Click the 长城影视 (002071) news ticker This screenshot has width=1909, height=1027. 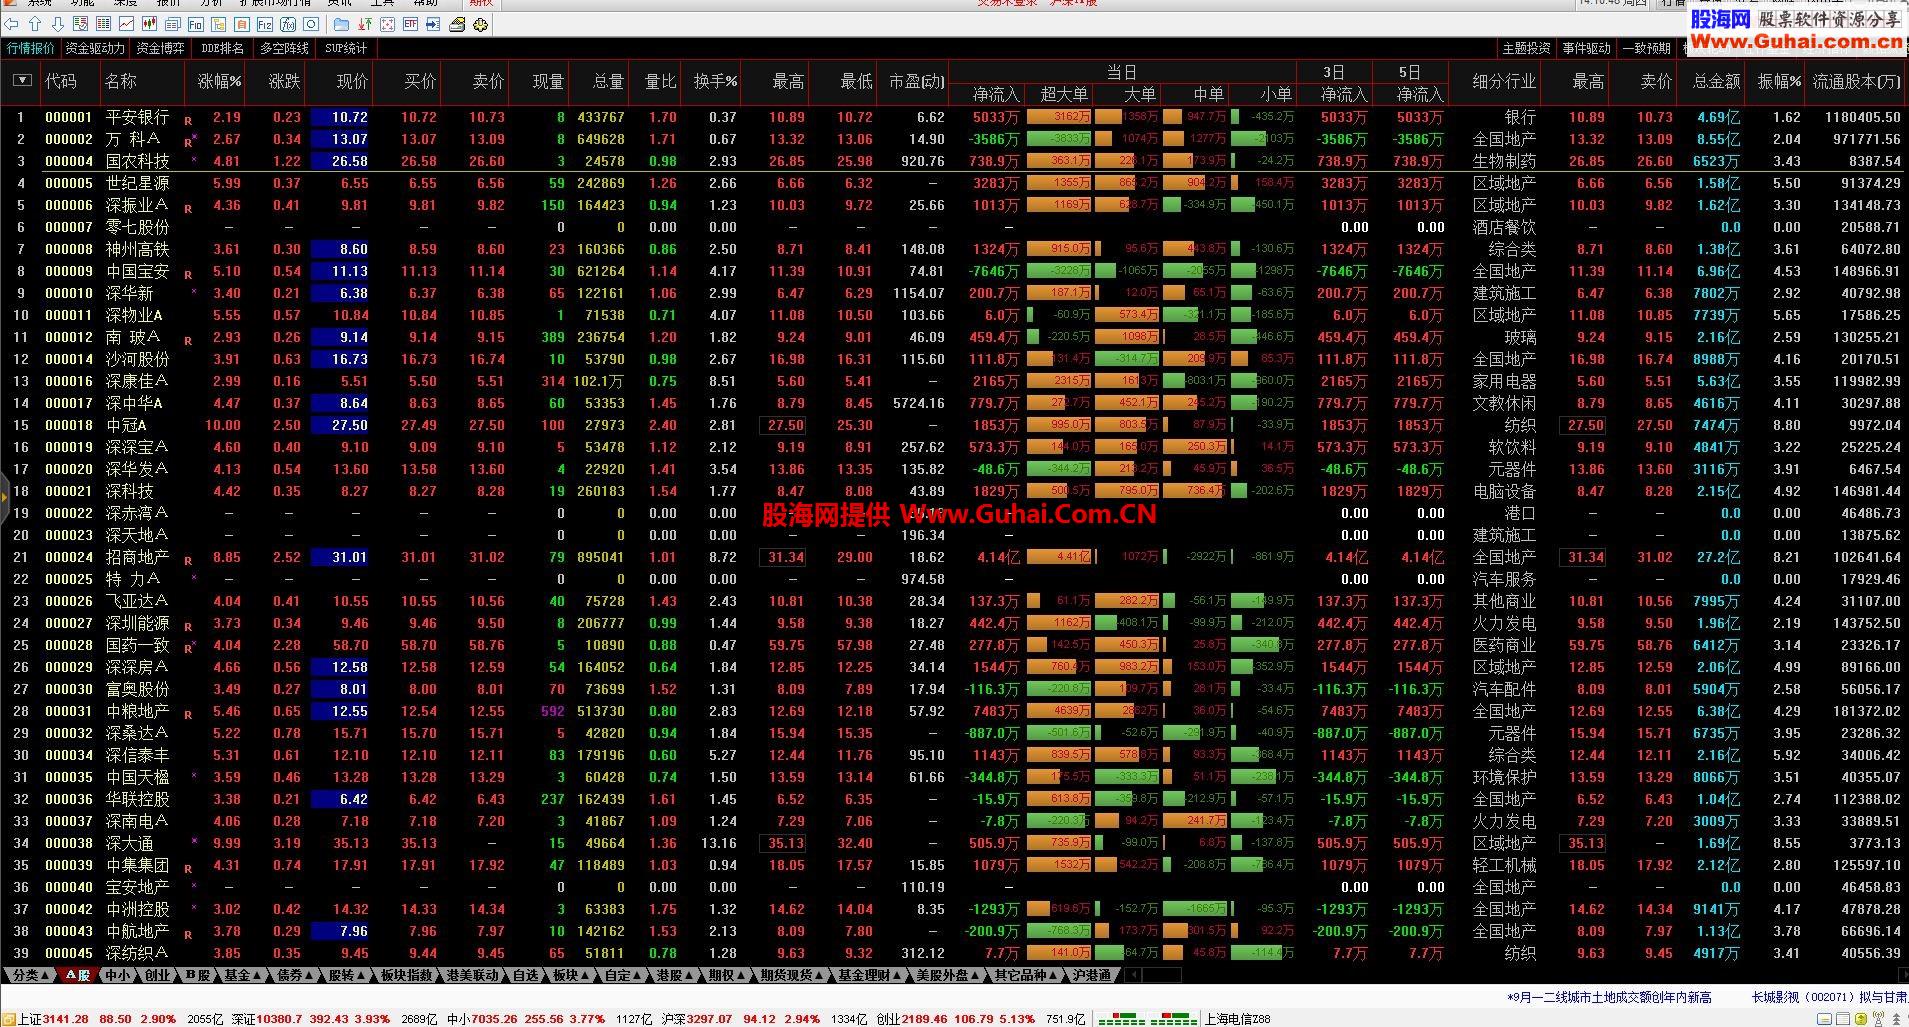click(1828, 997)
